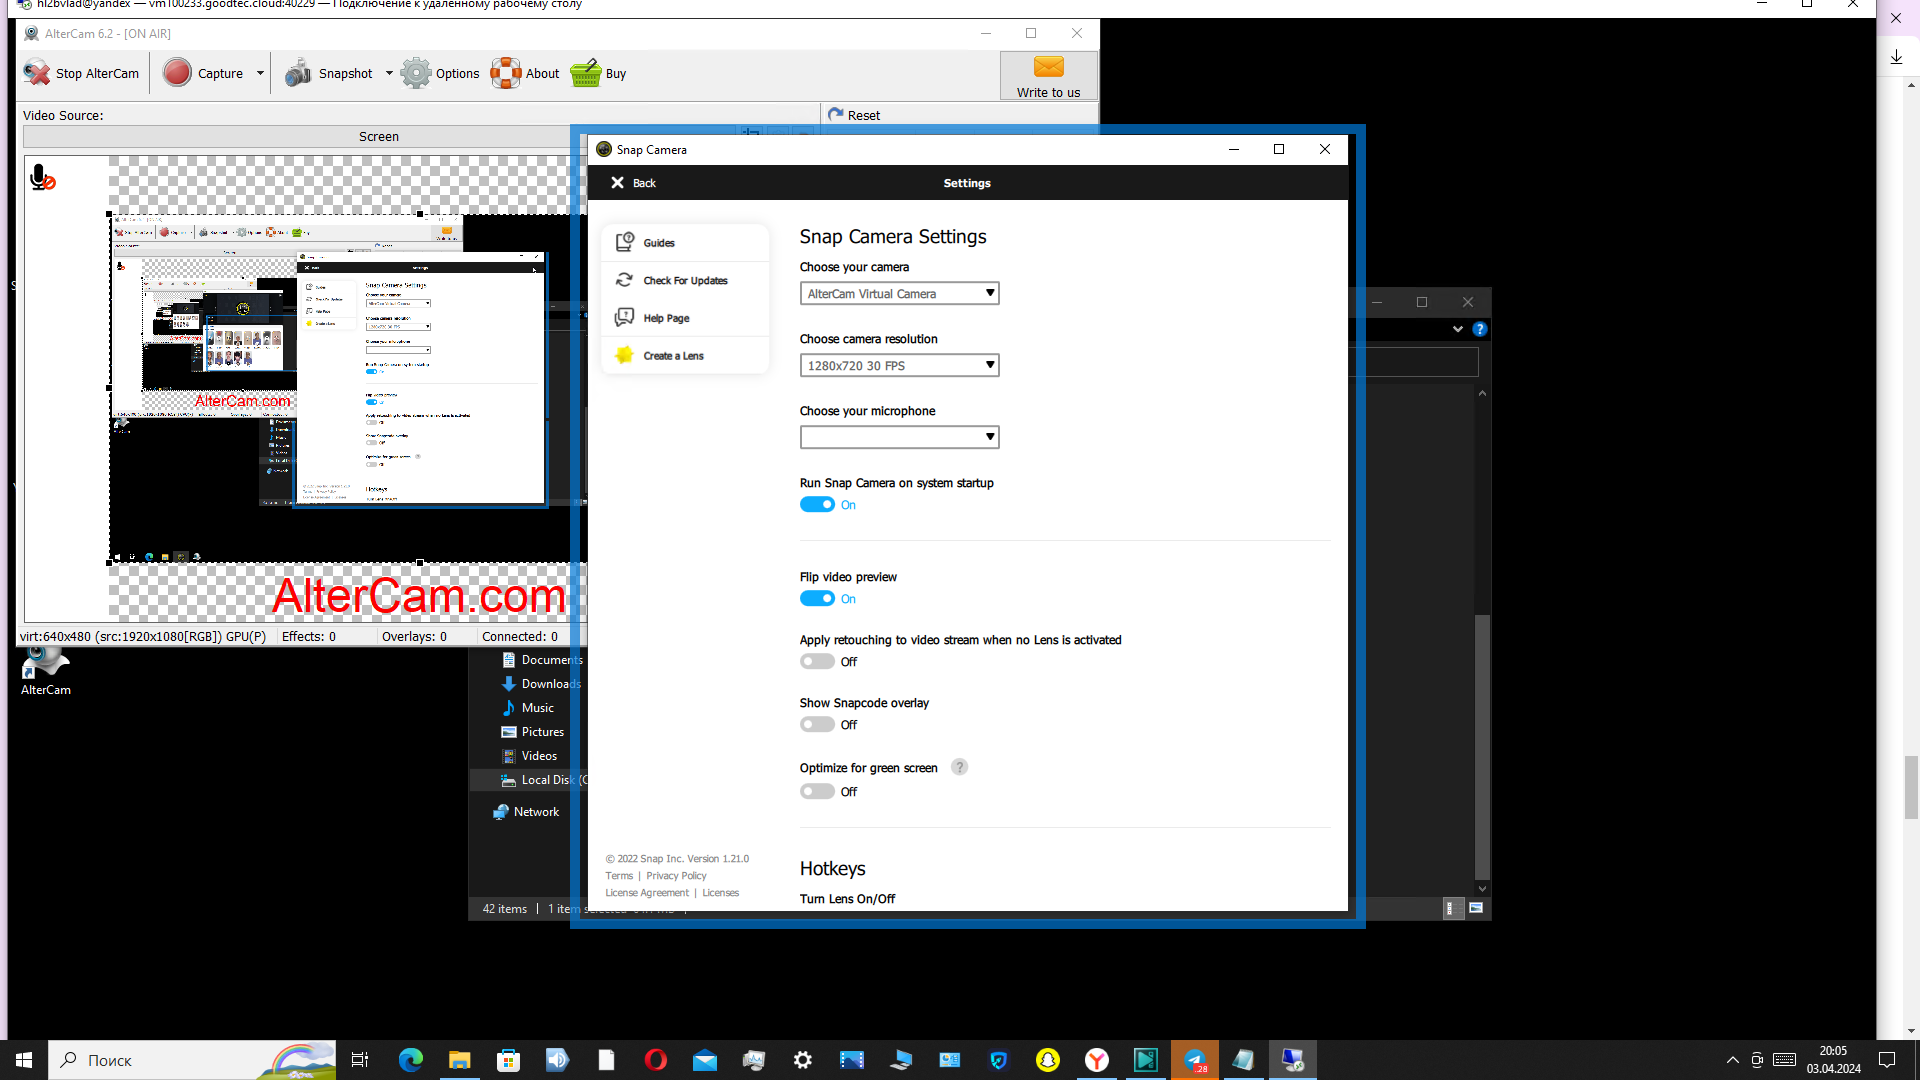Viewport: 1920px width, 1080px height.
Task: Open the AlterCam Virtual Camera dropdown
Action: 899,293
